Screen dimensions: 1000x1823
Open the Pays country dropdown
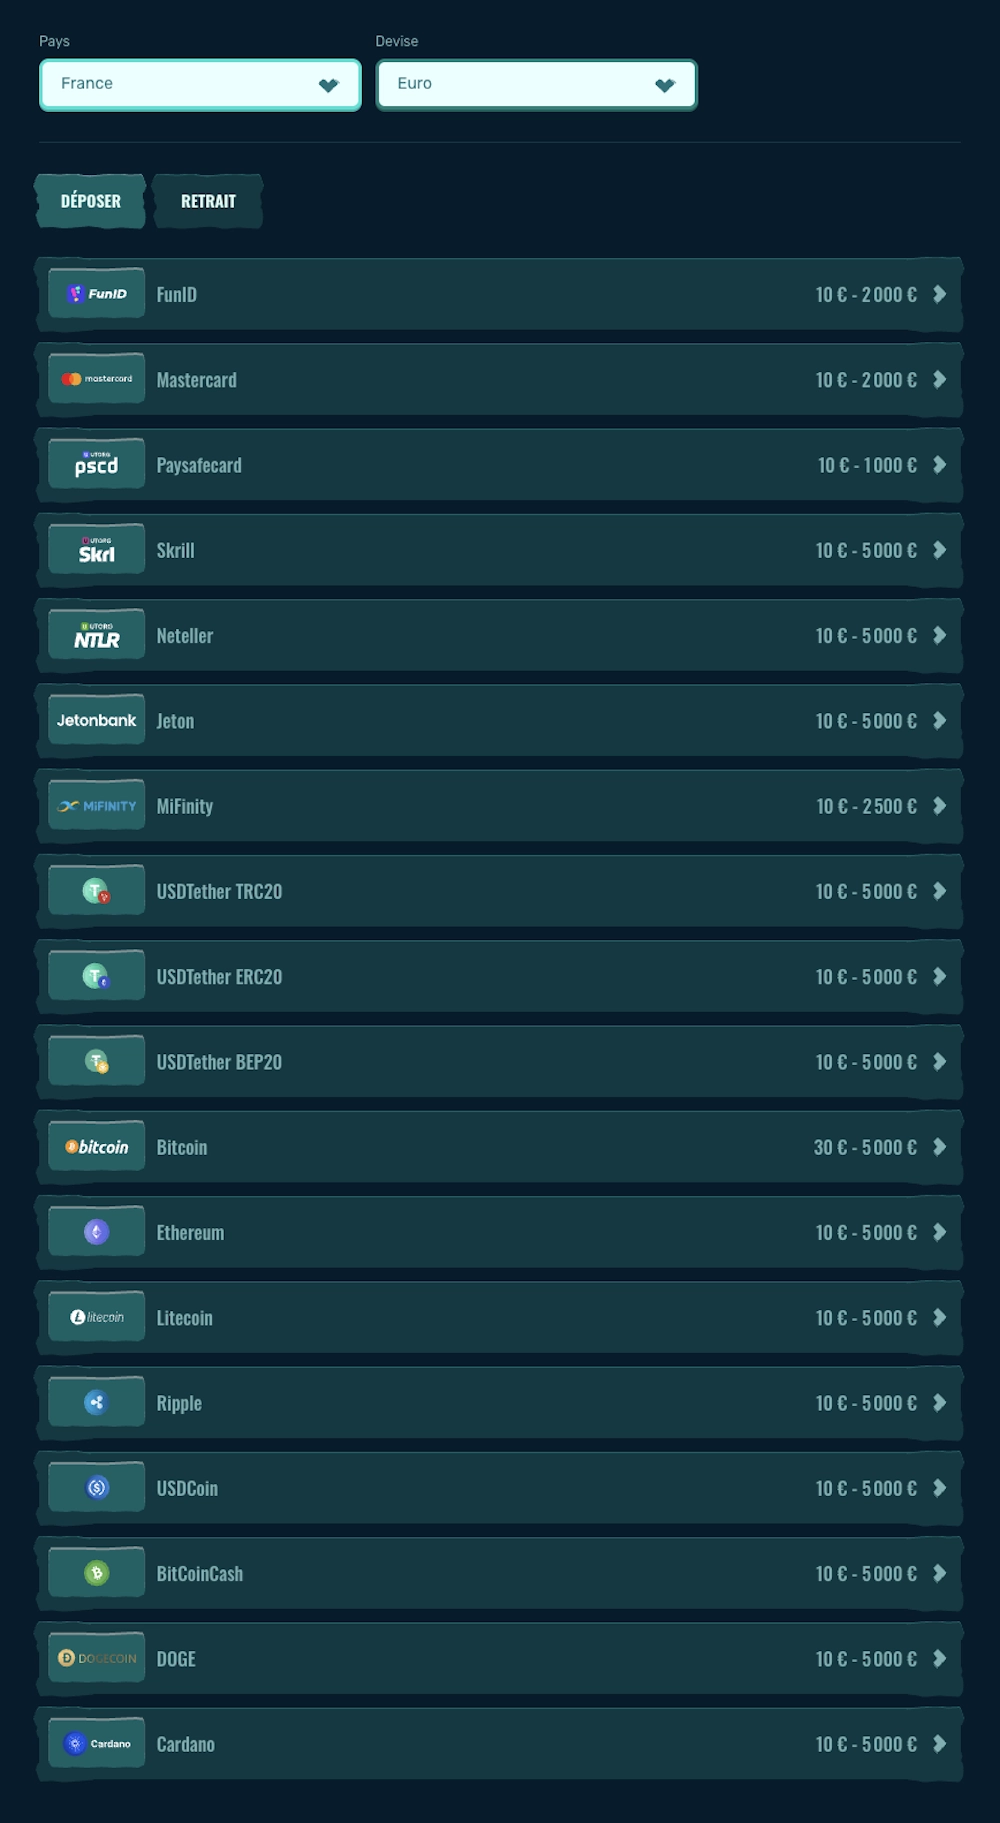click(200, 85)
